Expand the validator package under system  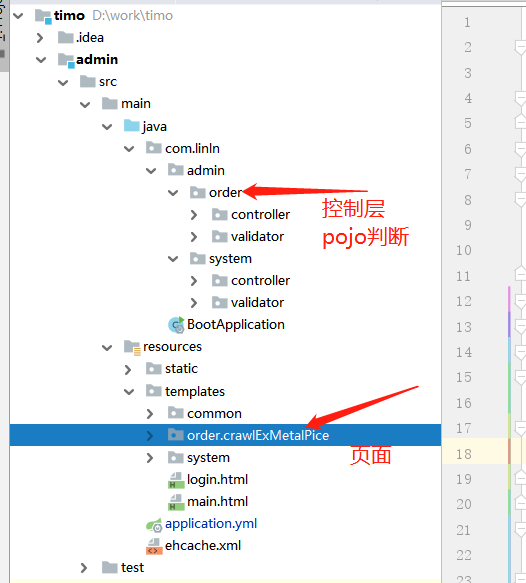(x=194, y=303)
